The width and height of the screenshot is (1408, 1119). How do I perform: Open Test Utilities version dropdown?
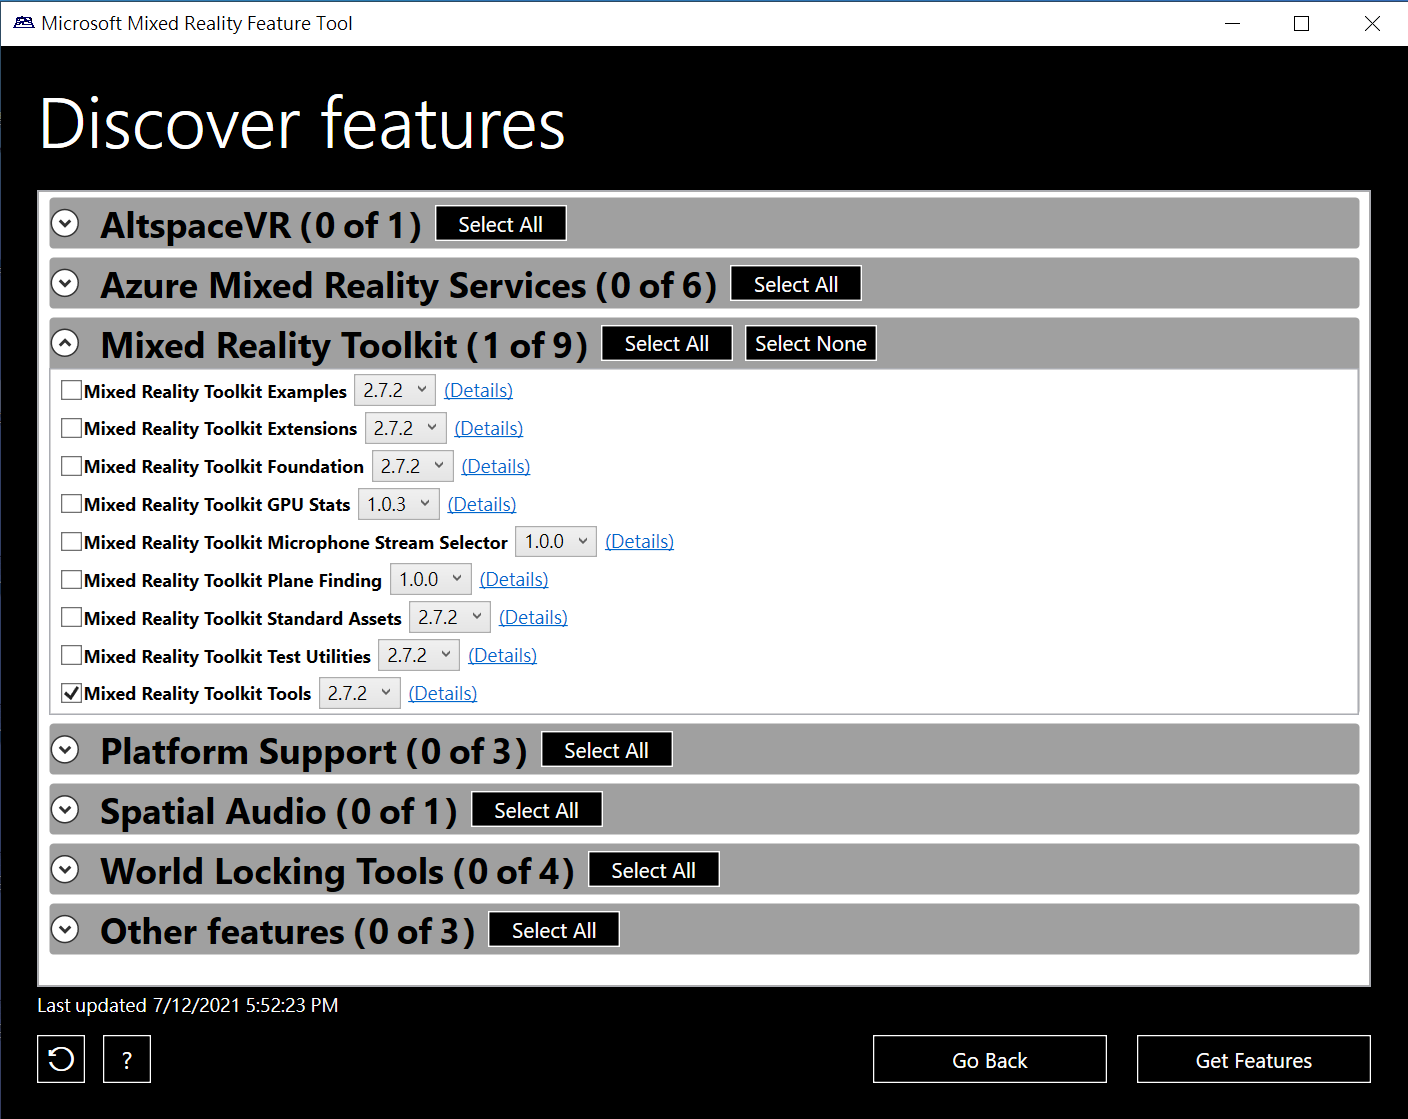tap(419, 655)
